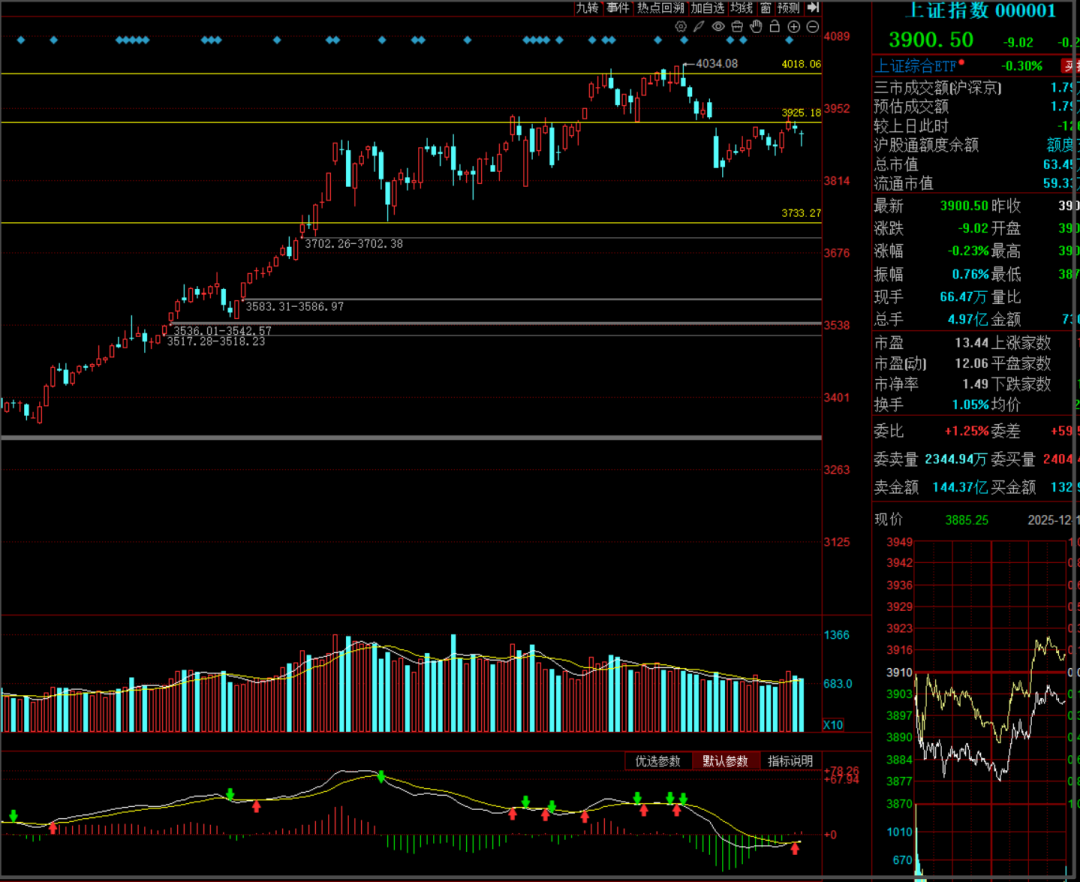
Task: Toggle 均线 moving average lines
Action: [741, 8]
